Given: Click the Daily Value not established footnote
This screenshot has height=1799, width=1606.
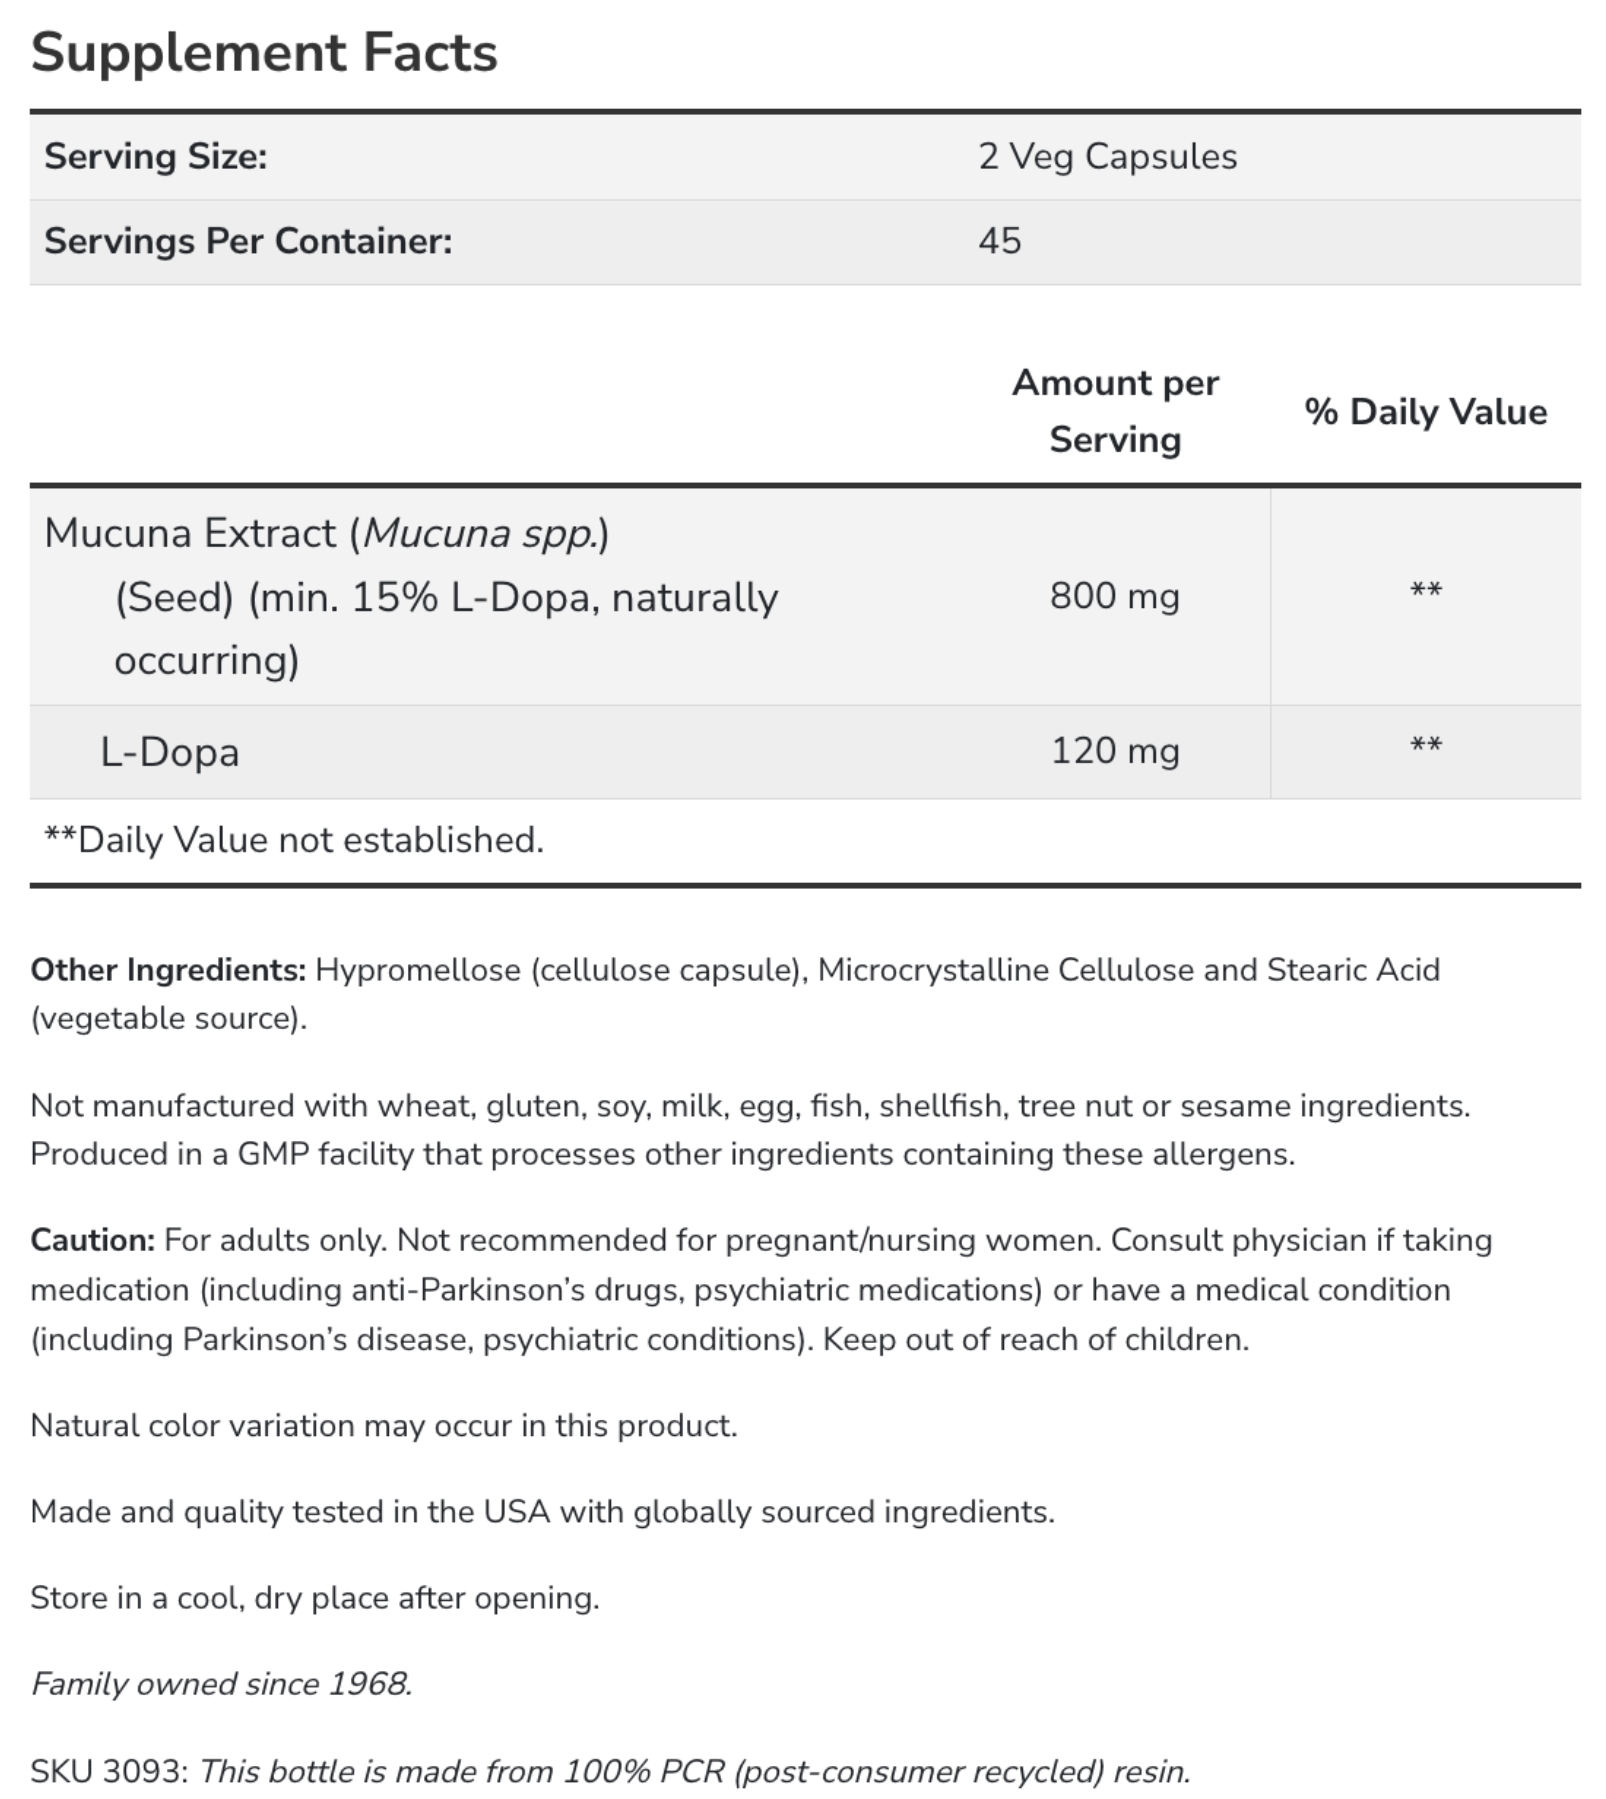Looking at the screenshot, I should click(294, 840).
